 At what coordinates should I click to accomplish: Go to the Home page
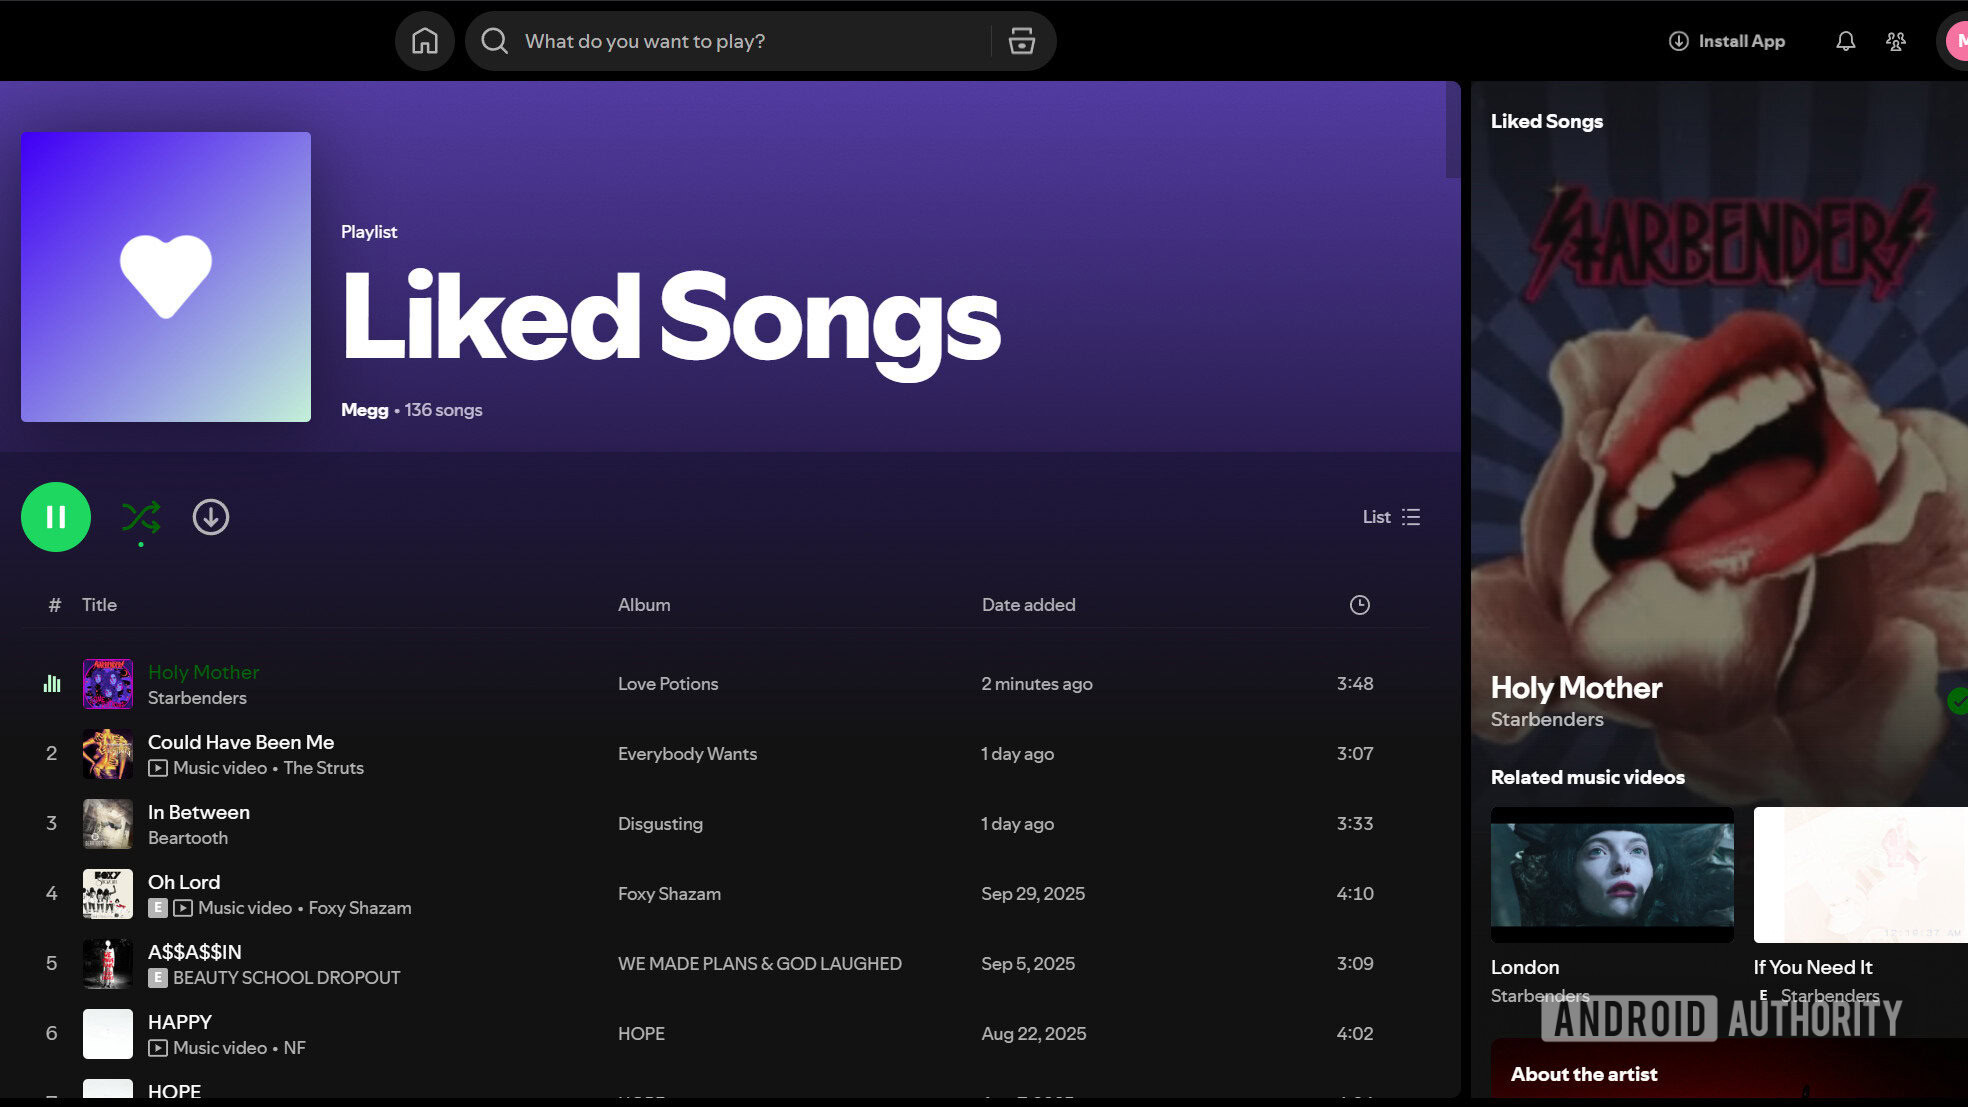[x=424, y=41]
